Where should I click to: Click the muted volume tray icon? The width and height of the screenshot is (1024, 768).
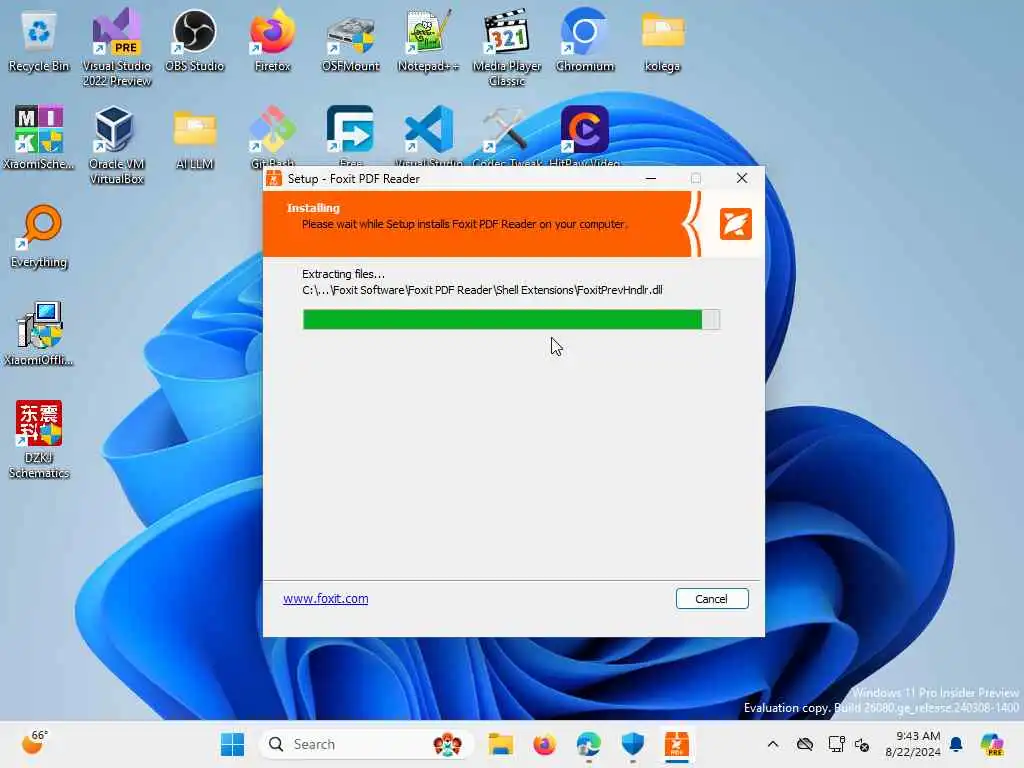pos(862,744)
